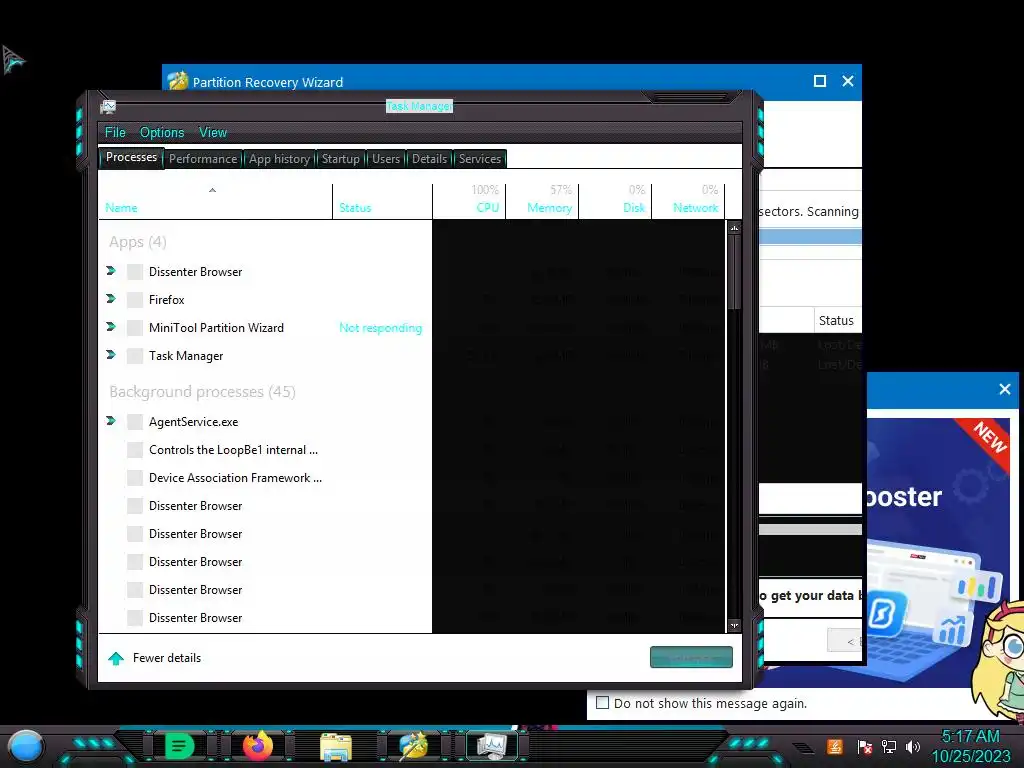Click Device Association Framework process icon
The height and width of the screenshot is (768, 1024).
[135, 478]
